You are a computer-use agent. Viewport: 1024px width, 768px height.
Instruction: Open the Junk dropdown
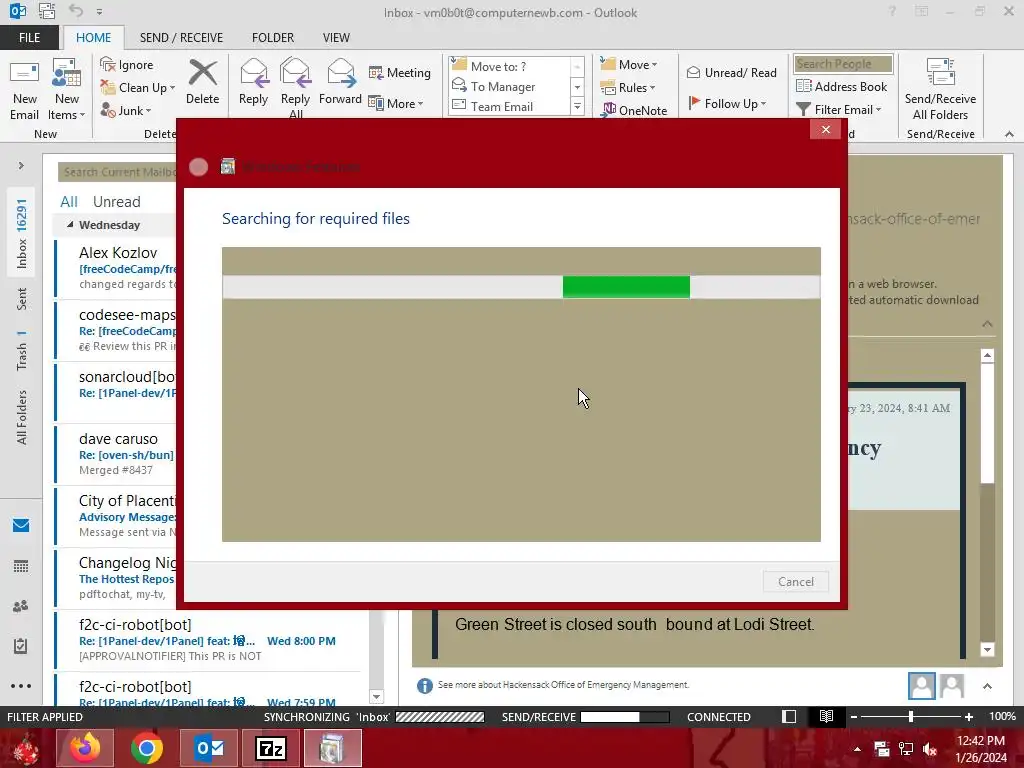click(x=125, y=110)
